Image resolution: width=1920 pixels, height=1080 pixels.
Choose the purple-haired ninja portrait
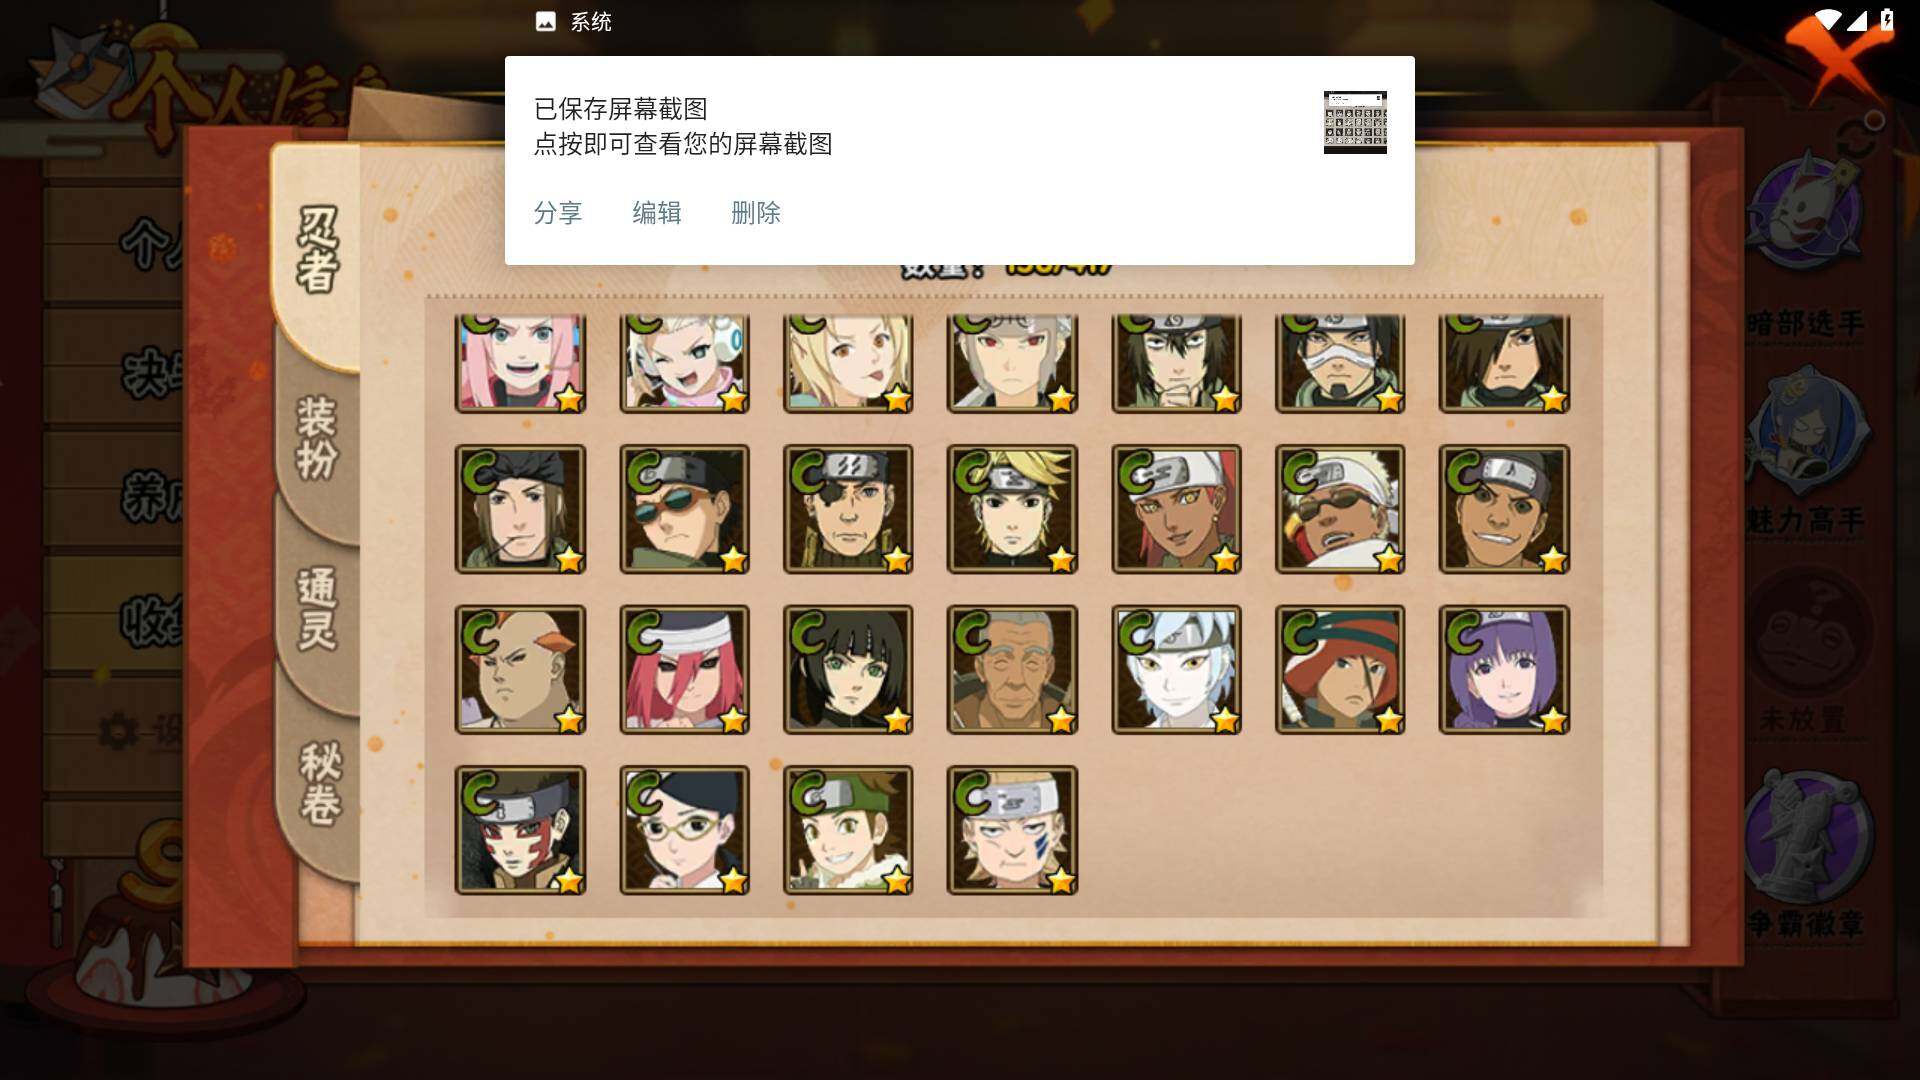coord(1504,669)
